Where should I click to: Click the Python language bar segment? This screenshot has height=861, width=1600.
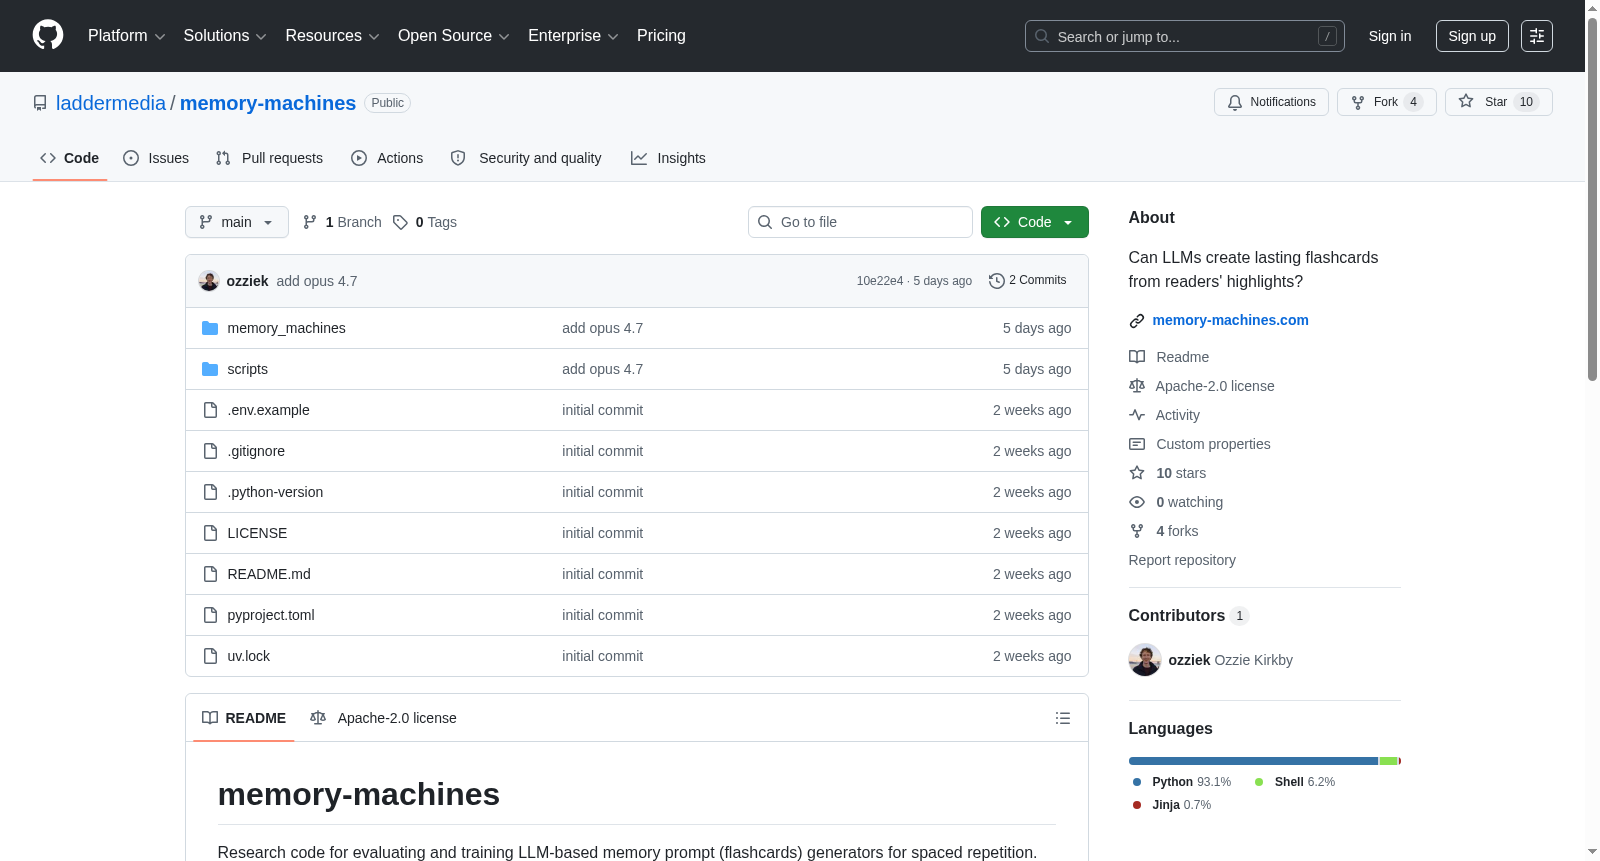pos(1253,761)
